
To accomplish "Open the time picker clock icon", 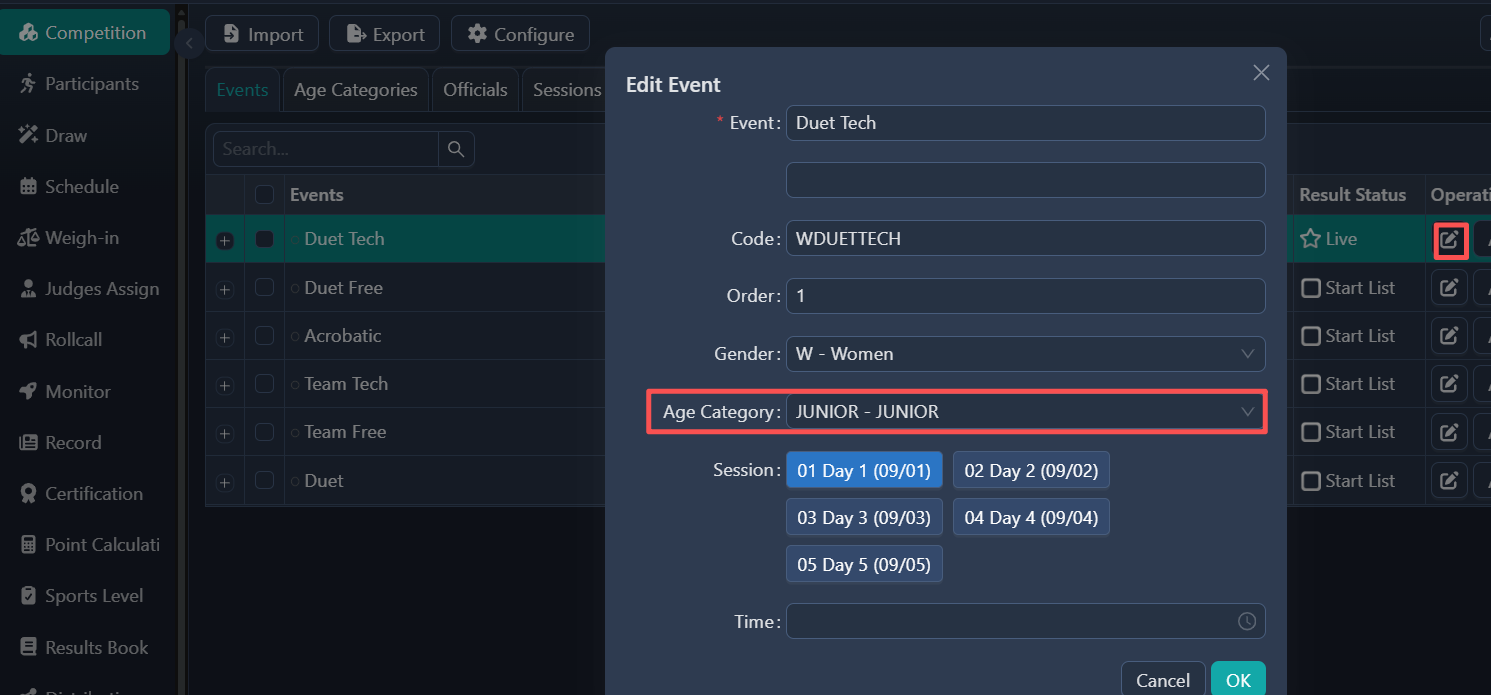I will coord(1247,621).
